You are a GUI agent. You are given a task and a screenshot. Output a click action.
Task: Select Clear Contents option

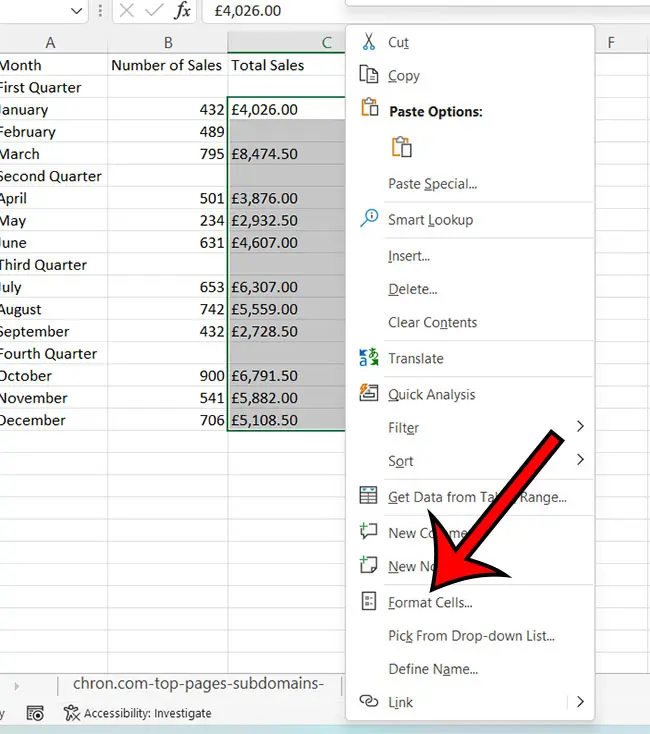pyautogui.click(x=432, y=322)
